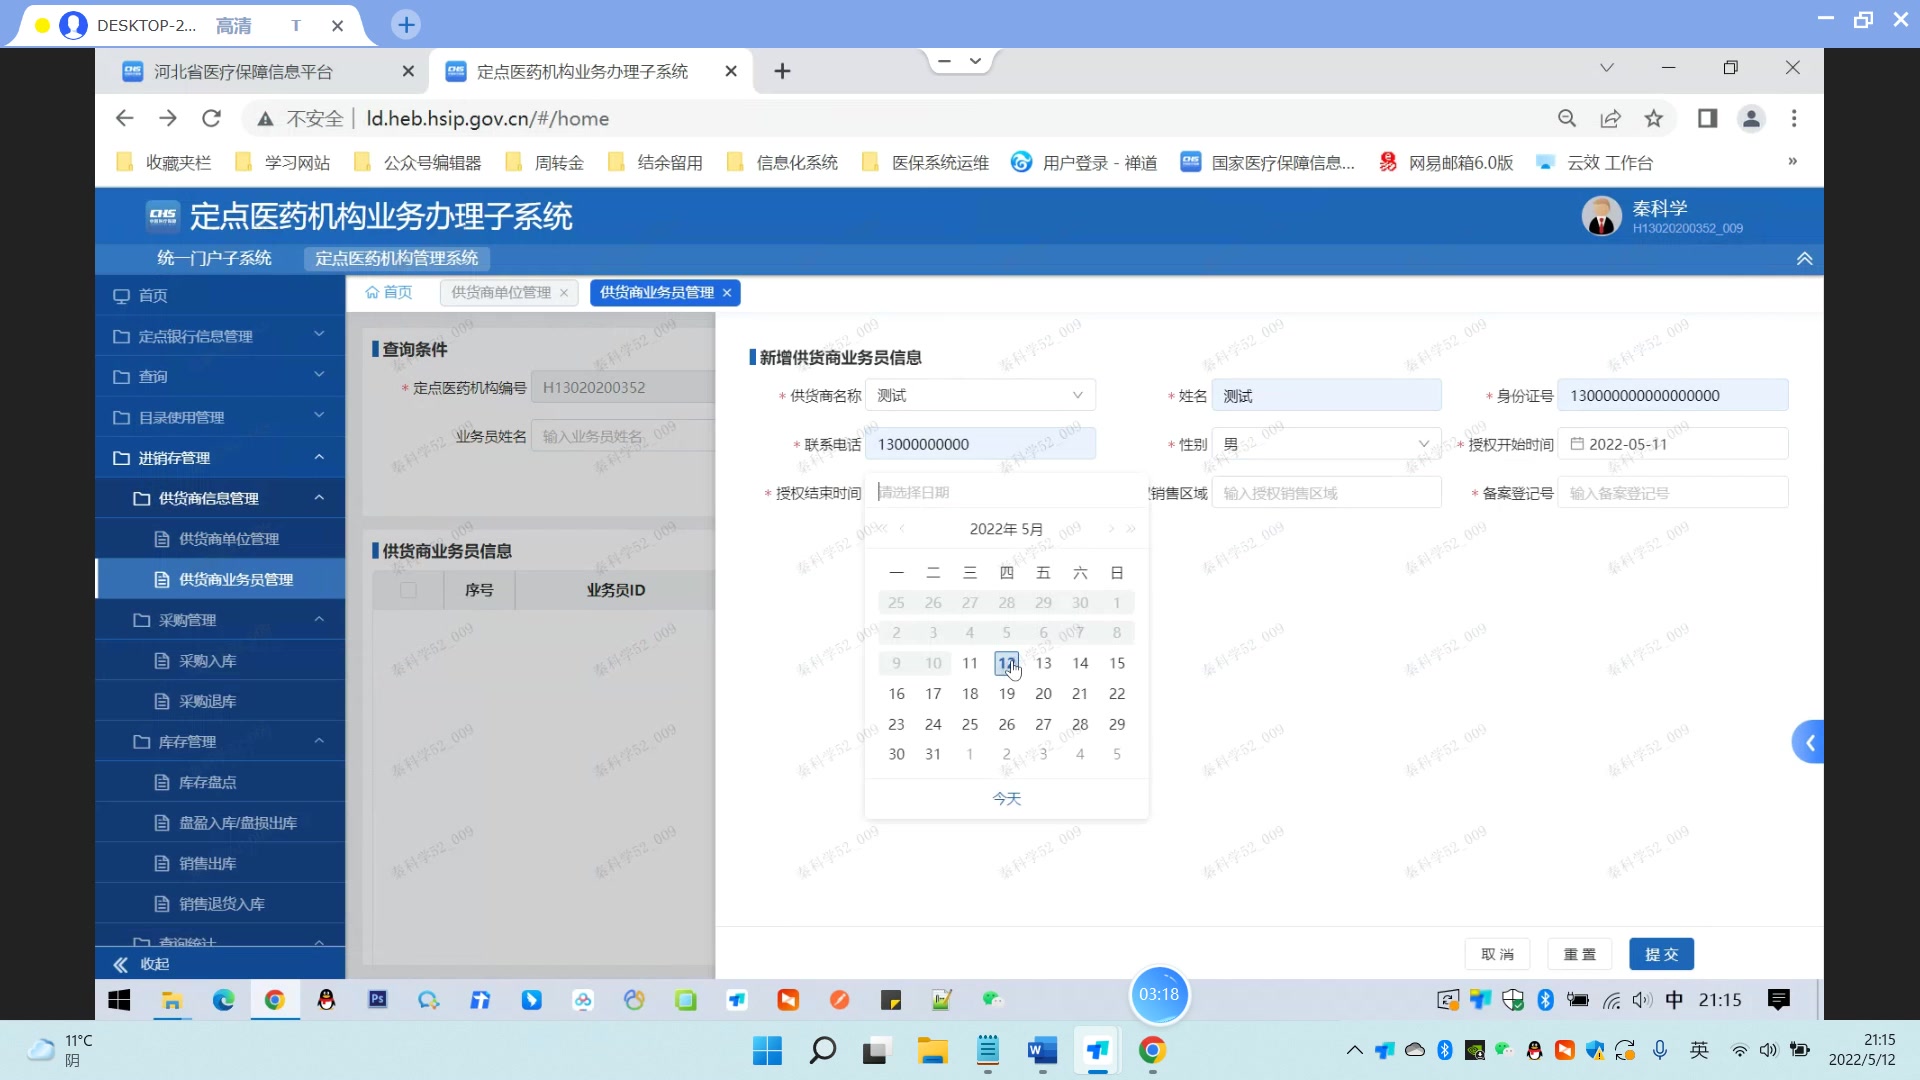Go to previous month in the calendar

(x=902, y=529)
